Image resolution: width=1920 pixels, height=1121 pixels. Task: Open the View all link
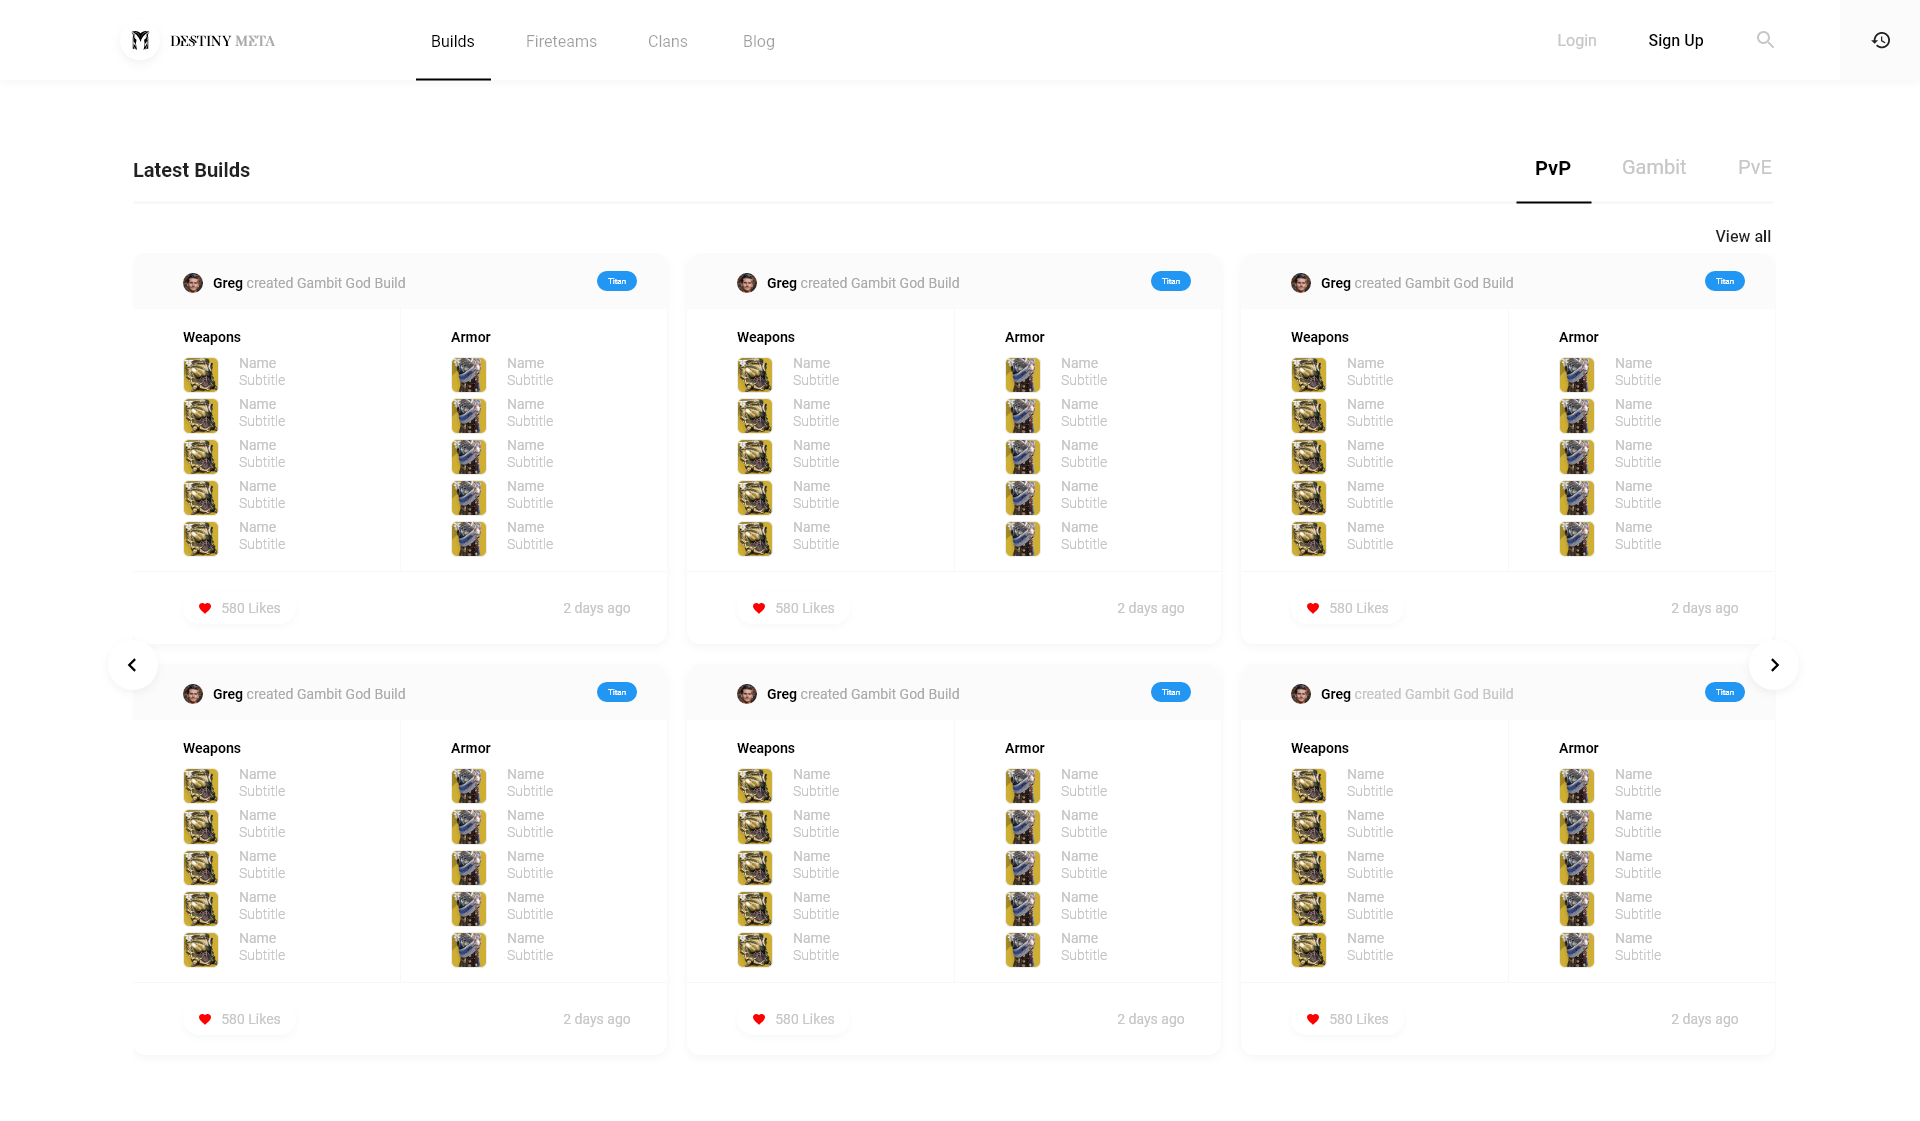point(1742,236)
